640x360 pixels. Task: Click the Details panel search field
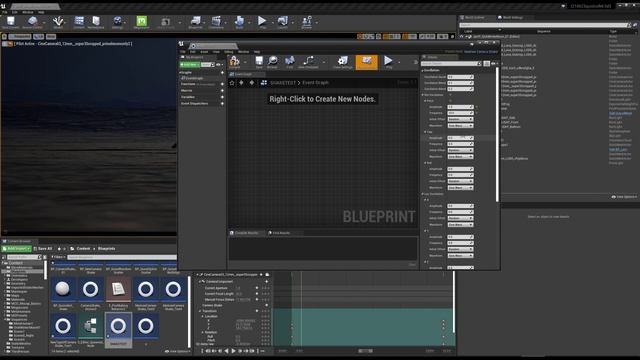tap(451, 64)
